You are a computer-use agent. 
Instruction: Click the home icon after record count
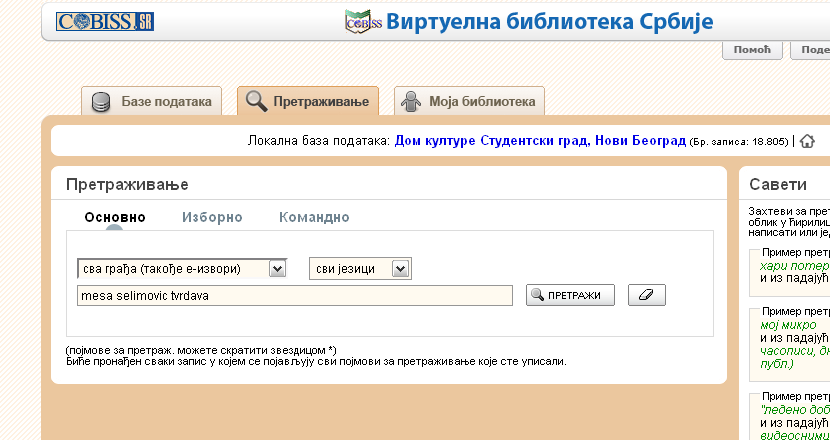tap(807, 141)
